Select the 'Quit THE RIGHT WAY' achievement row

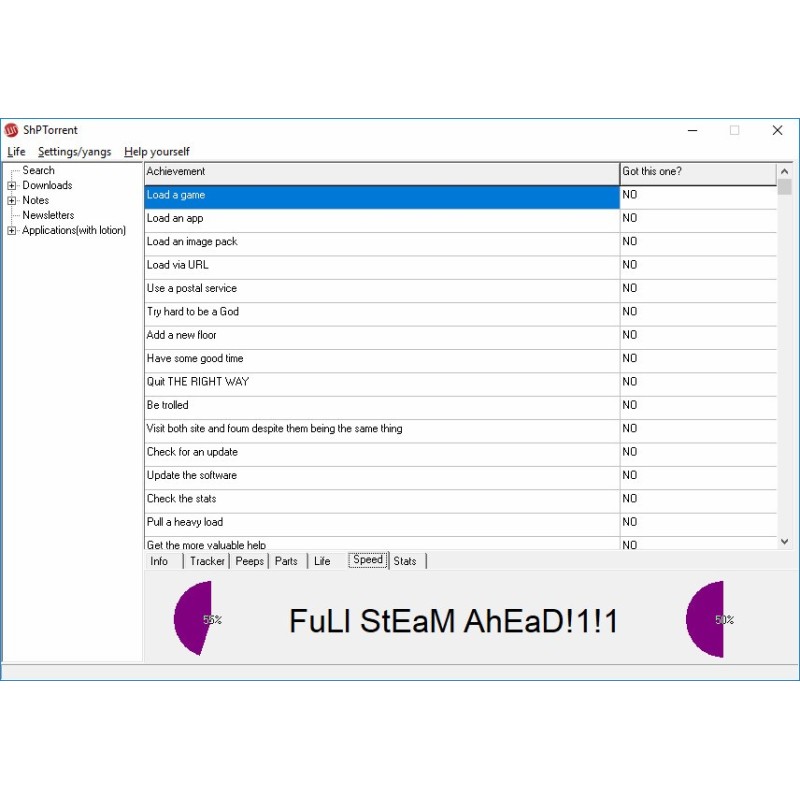(380, 382)
